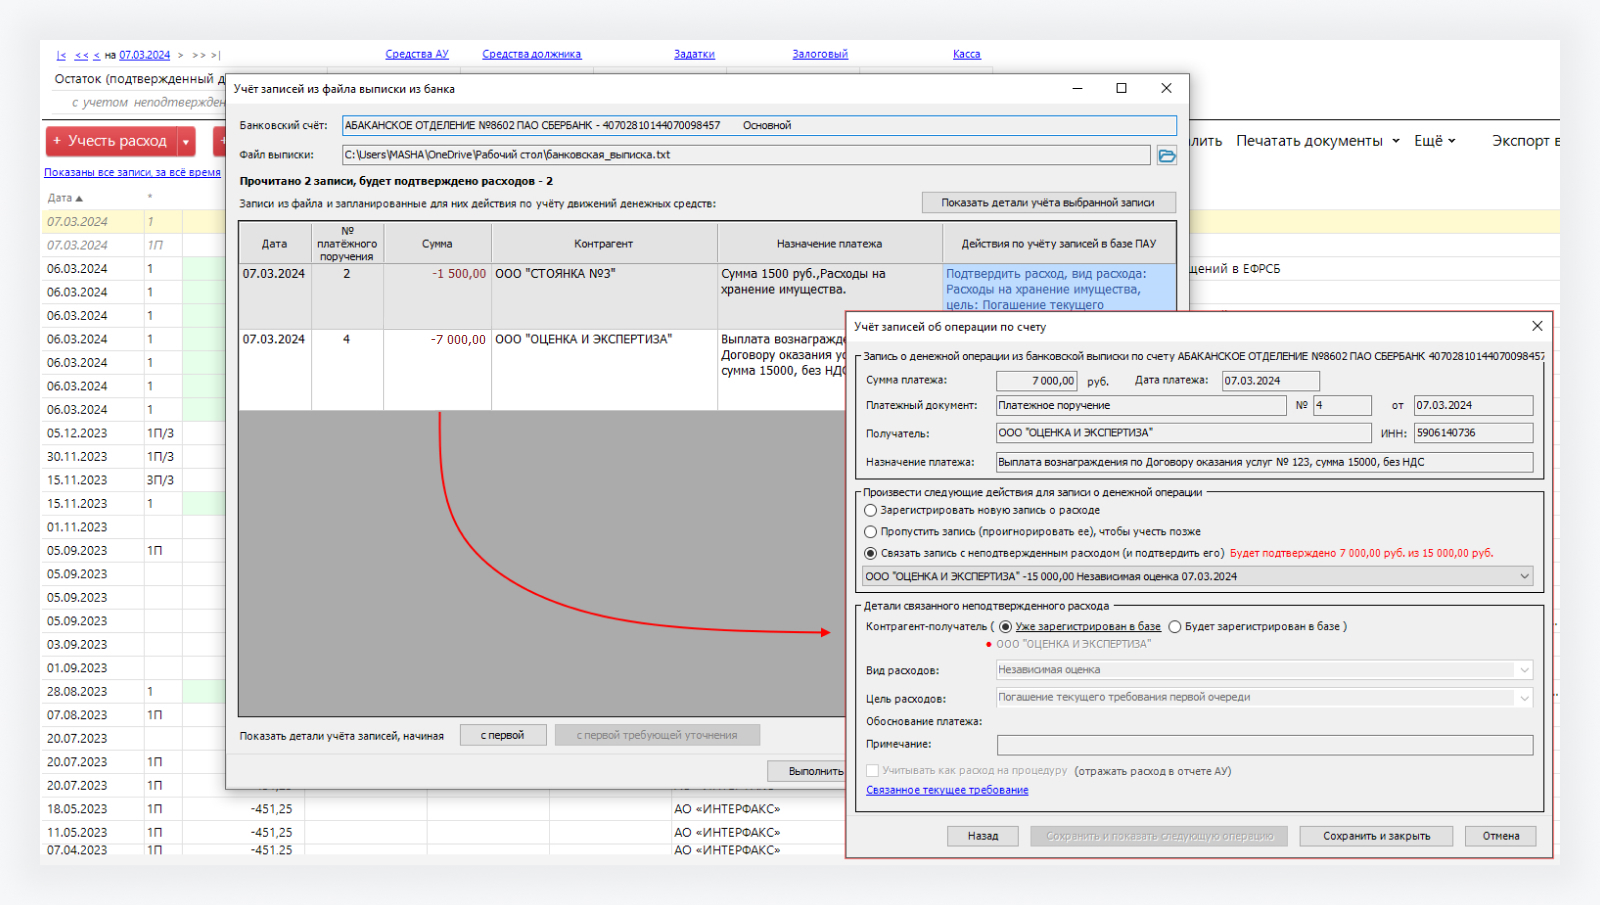
Task: Open the statement file browse folder icon
Action: coord(1166,155)
